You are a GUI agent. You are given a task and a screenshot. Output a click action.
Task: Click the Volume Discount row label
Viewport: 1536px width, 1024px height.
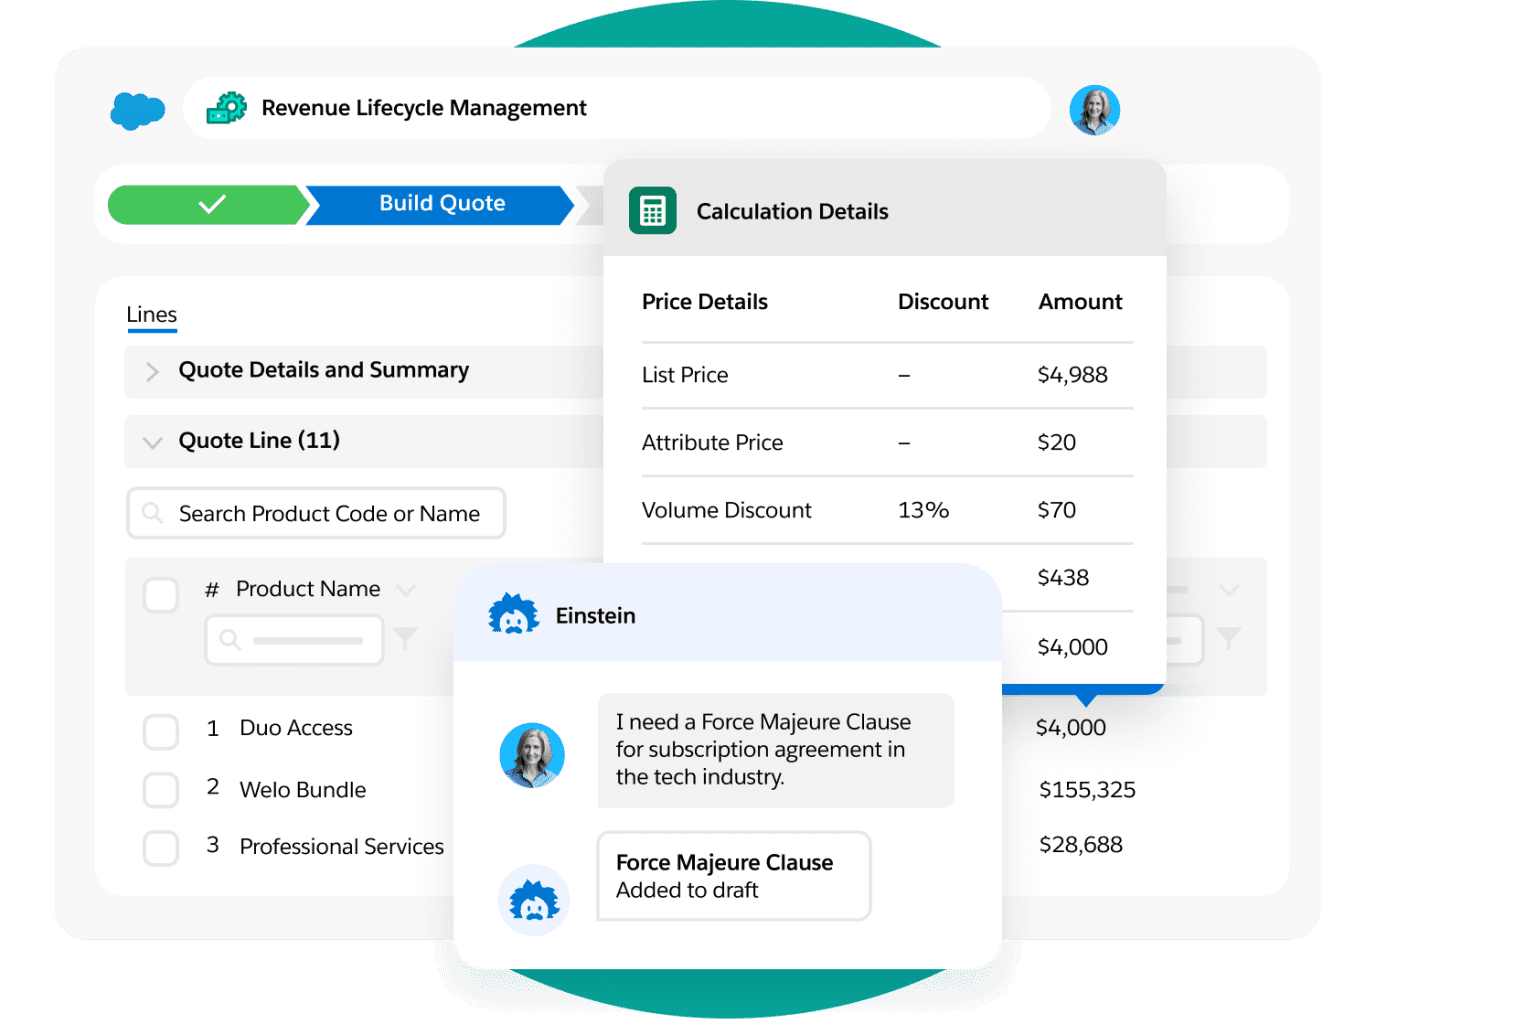727,510
